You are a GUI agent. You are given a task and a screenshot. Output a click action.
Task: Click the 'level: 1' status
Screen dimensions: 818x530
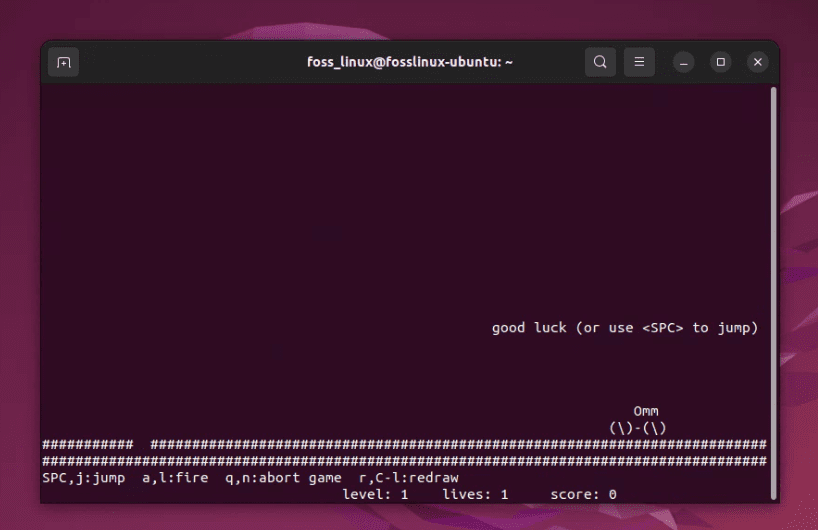click(x=375, y=495)
